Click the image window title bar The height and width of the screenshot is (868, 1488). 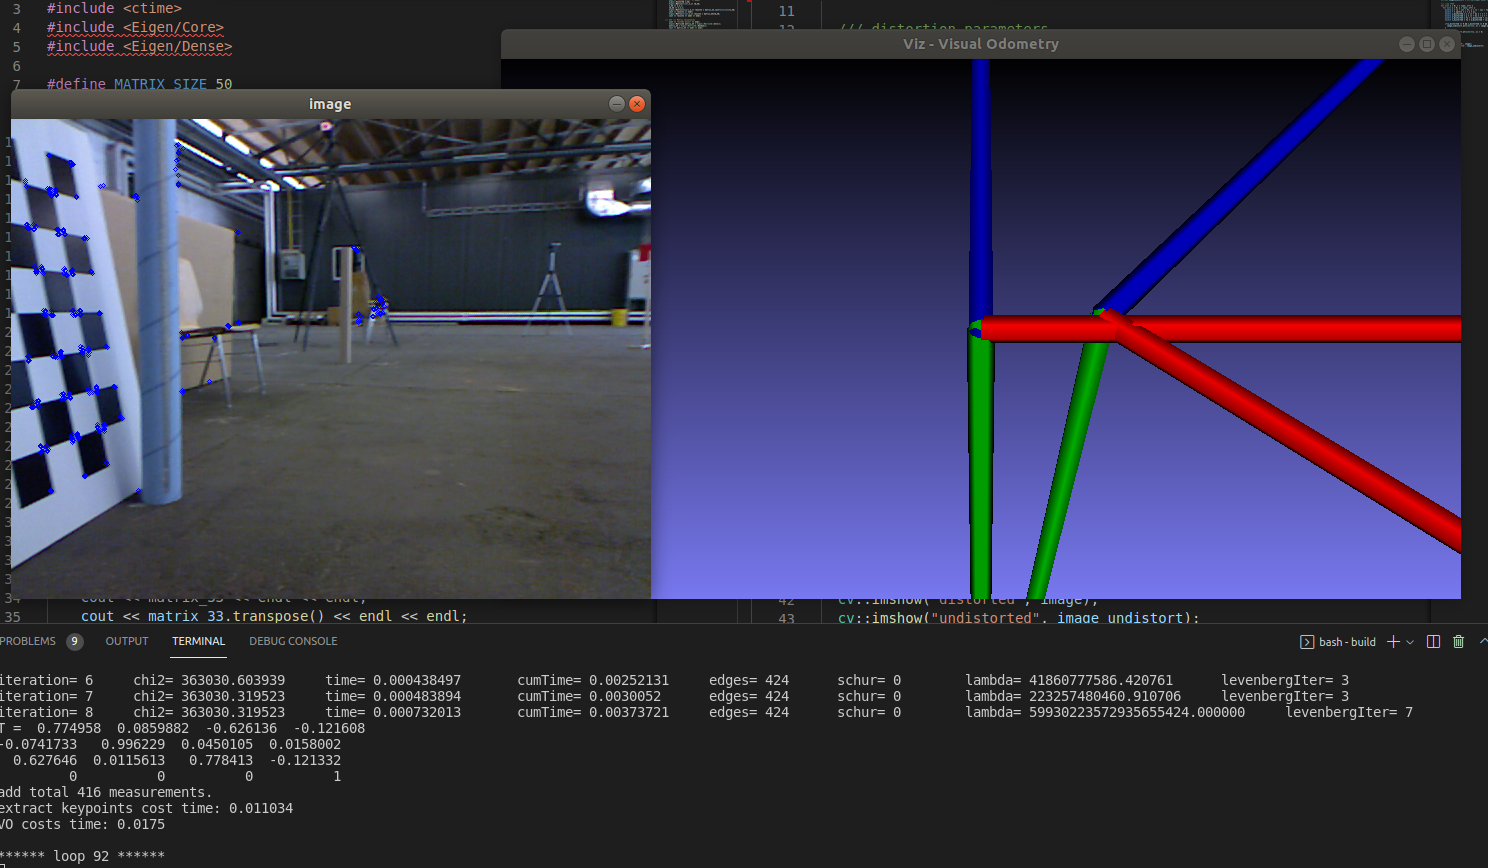330,104
